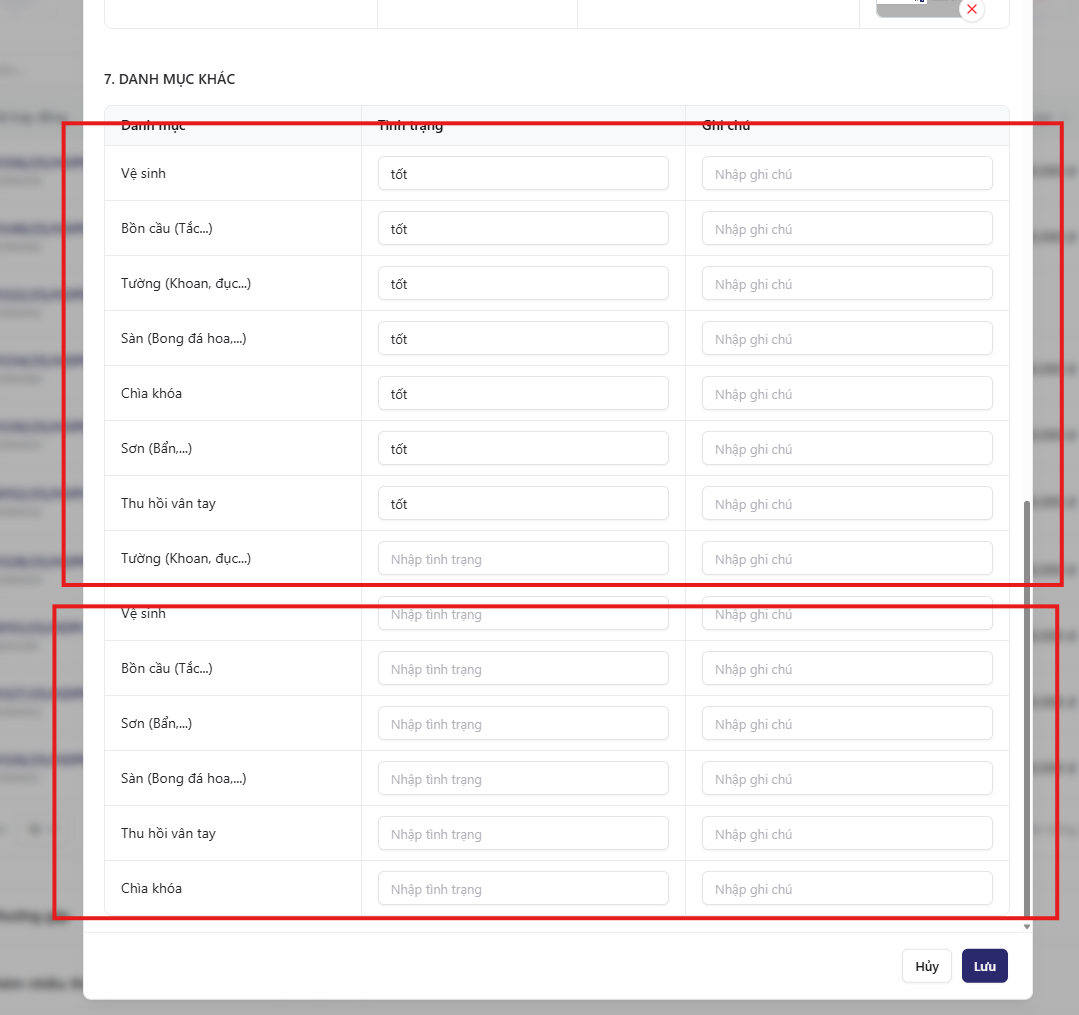Image resolution: width=1079 pixels, height=1015 pixels.
Task: Click note field beside Vệ sinh's "tốt" status
Action: [x=847, y=174]
